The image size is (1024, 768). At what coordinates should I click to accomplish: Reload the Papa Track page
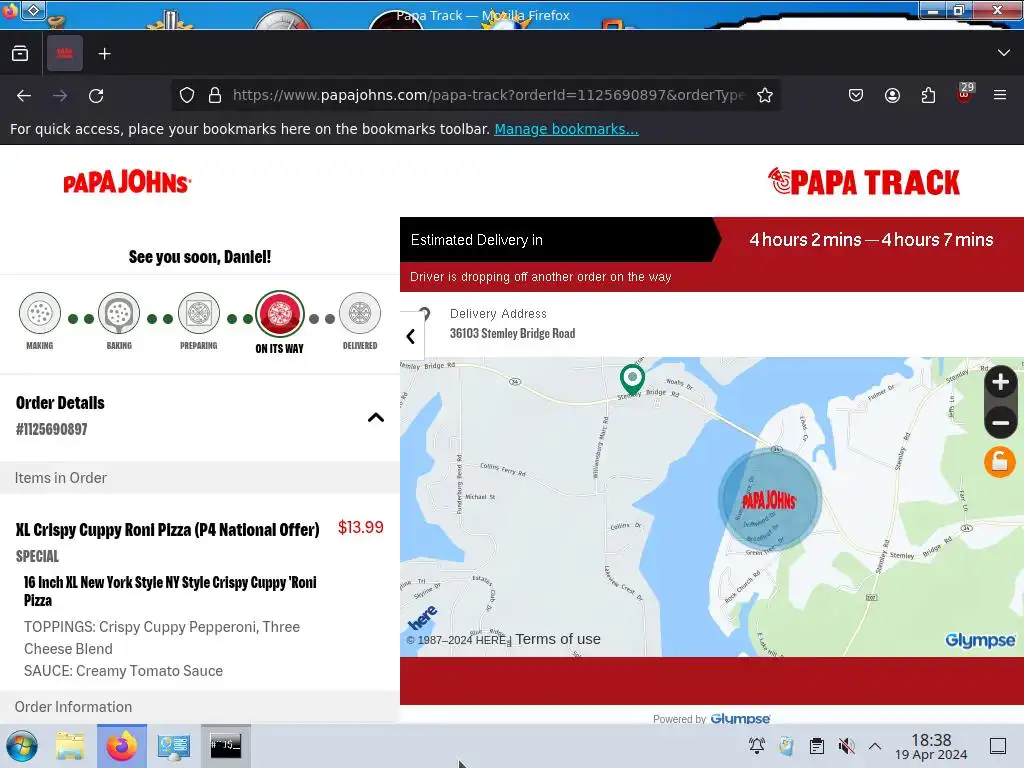[x=96, y=95]
